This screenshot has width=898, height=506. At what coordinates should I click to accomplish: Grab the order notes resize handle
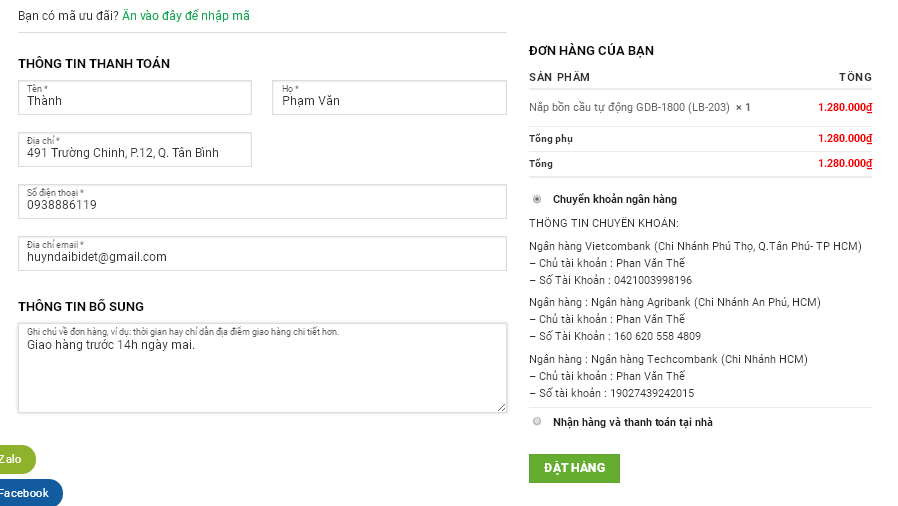click(502, 407)
